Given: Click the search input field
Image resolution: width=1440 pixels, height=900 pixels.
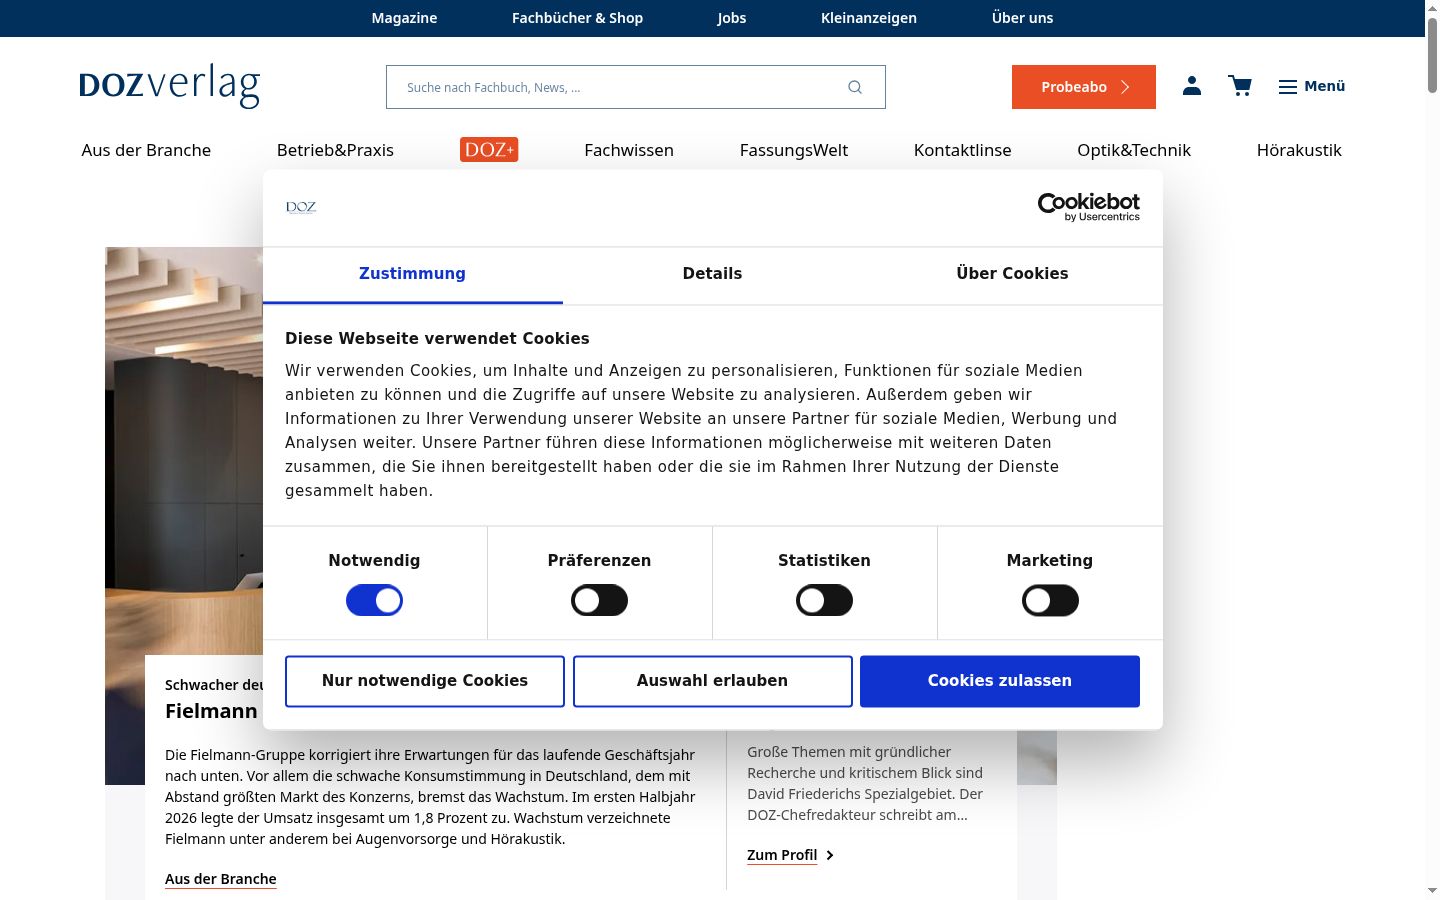Looking at the screenshot, I should [x=636, y=87].
